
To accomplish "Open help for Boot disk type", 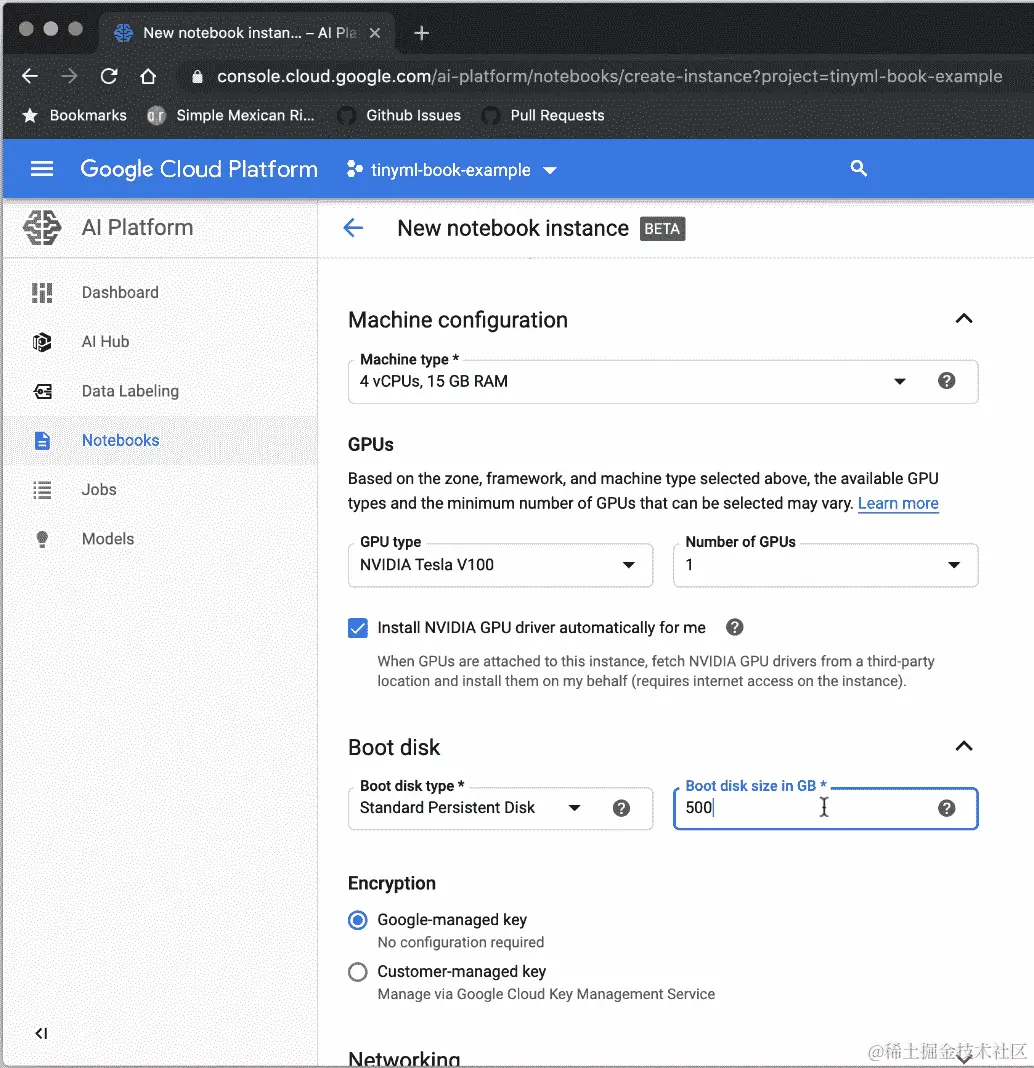I will pos(621,808).
